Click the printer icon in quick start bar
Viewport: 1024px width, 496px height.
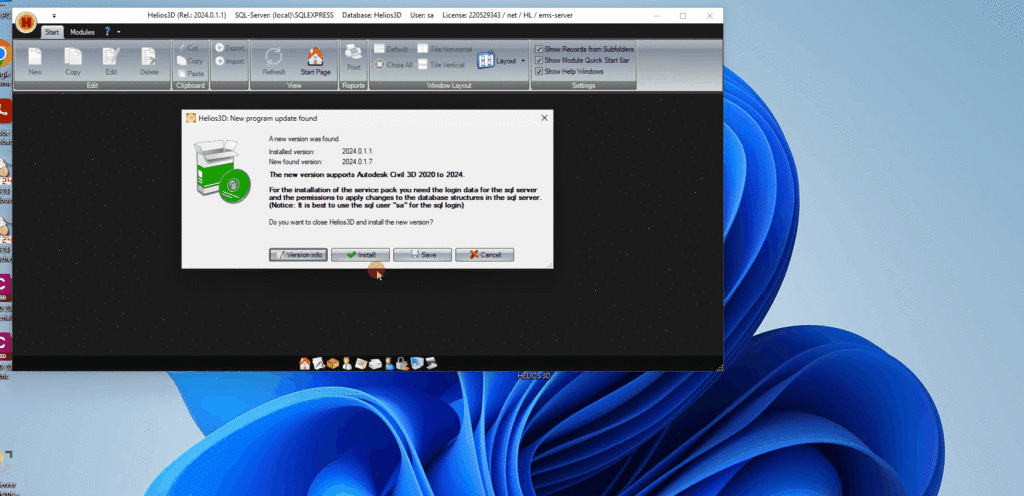coord(375,364)
